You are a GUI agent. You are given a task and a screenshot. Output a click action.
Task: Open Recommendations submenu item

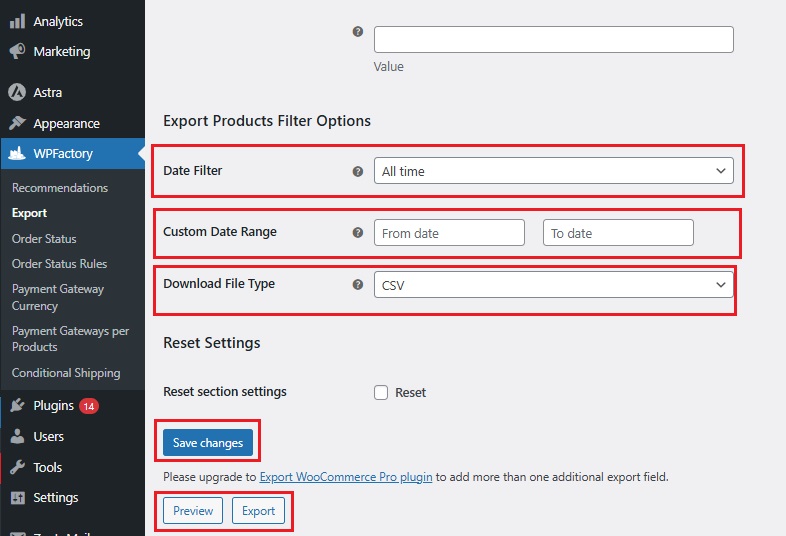point(60,188)
